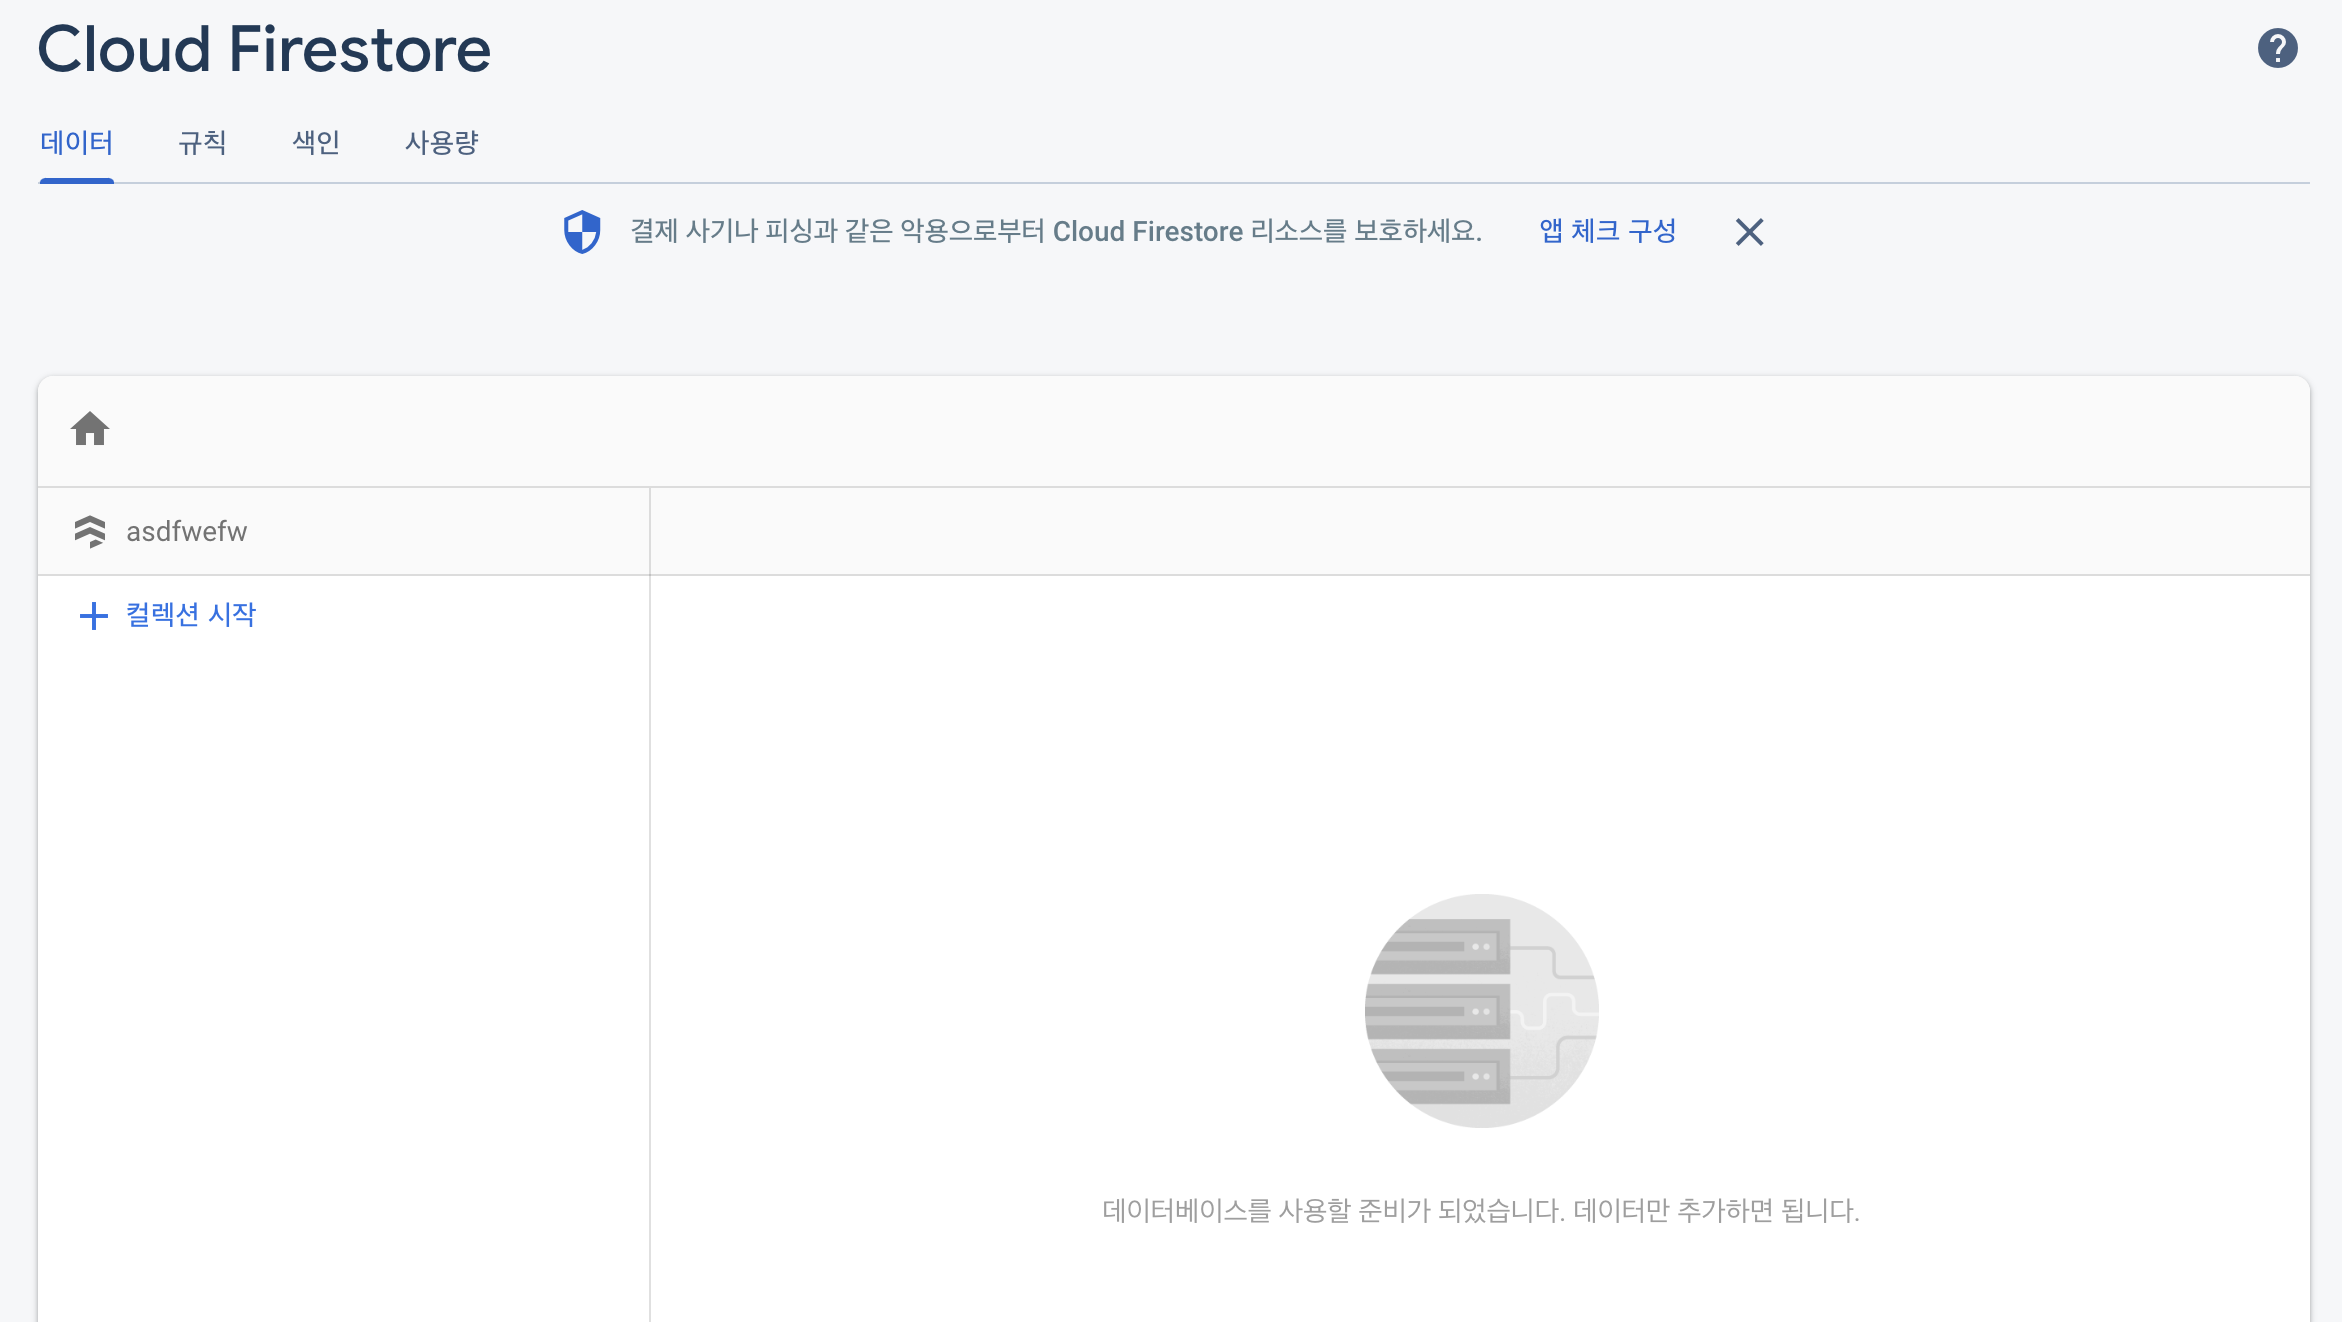Click the App Check banner message text
The height and width of the screenshot is (1322, 2342).
coord(1055,231)
